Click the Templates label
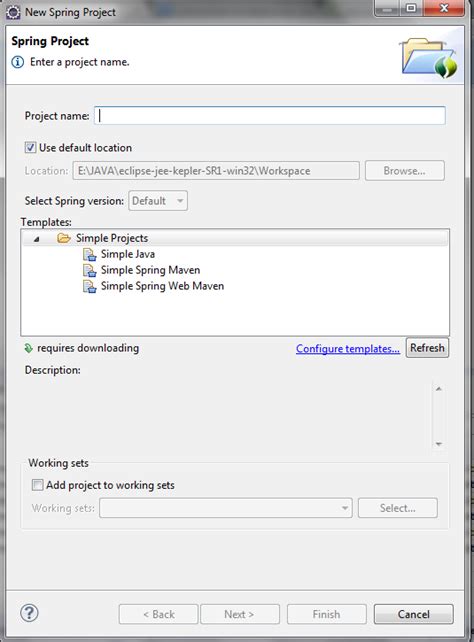This screenshot has width=474, height=642. point(46,222)
